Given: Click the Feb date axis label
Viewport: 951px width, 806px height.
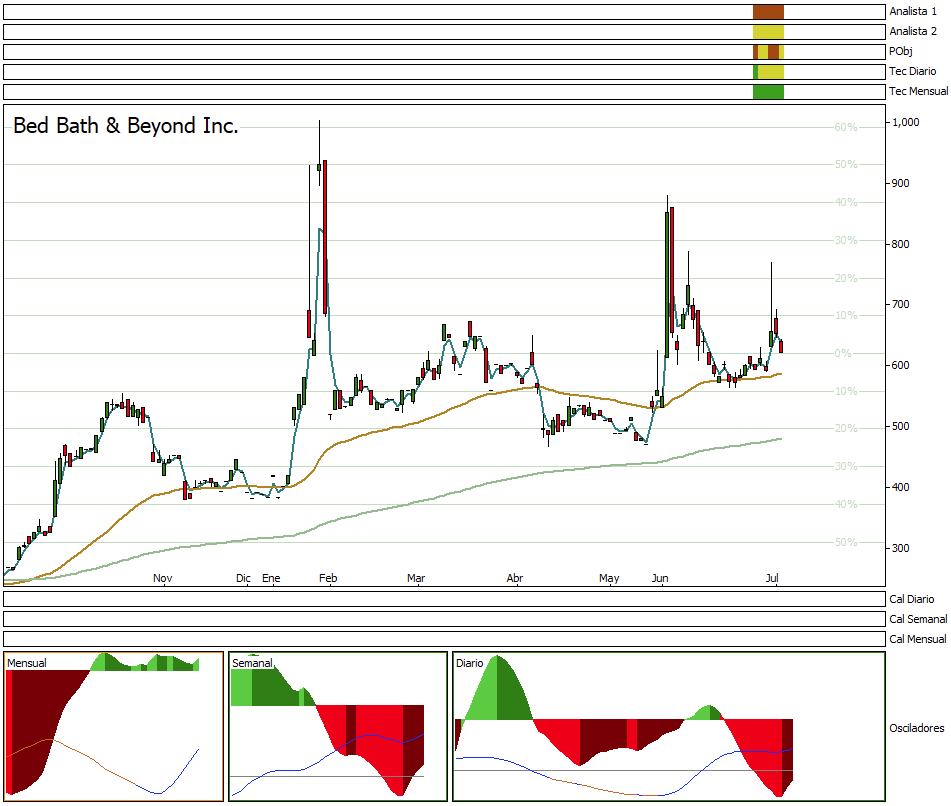Looking at the screenshot, I should tap(328, 578).
